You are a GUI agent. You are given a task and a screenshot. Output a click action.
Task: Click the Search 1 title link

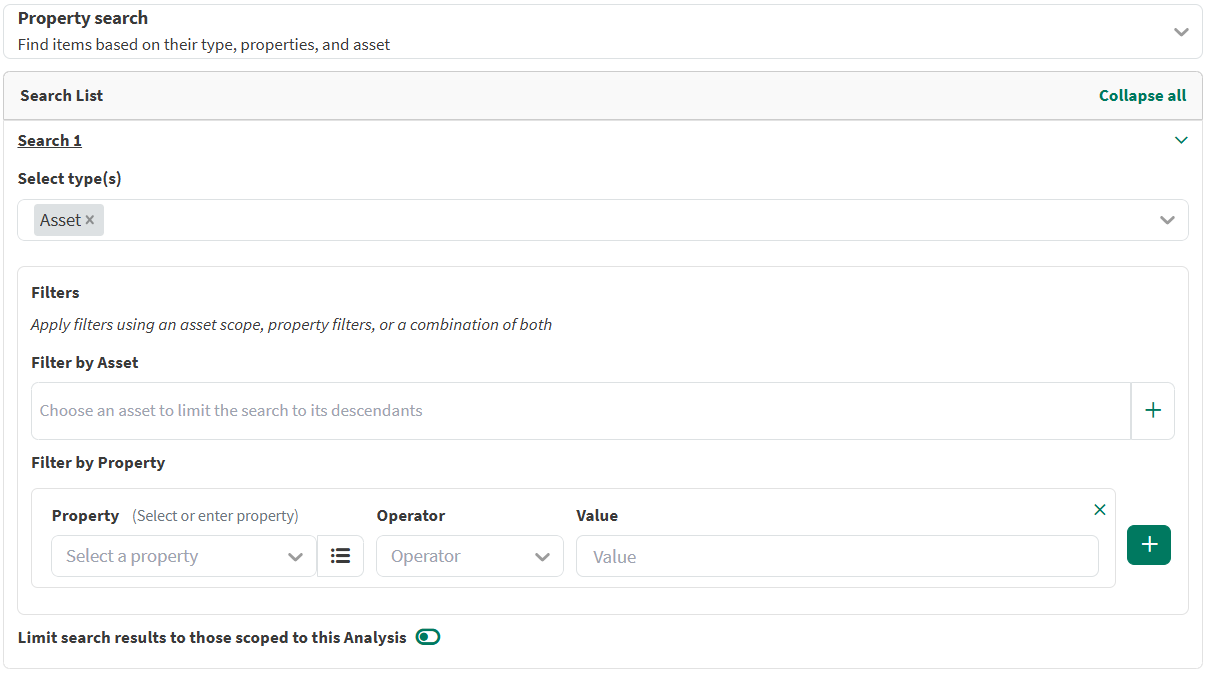(50, 140)
